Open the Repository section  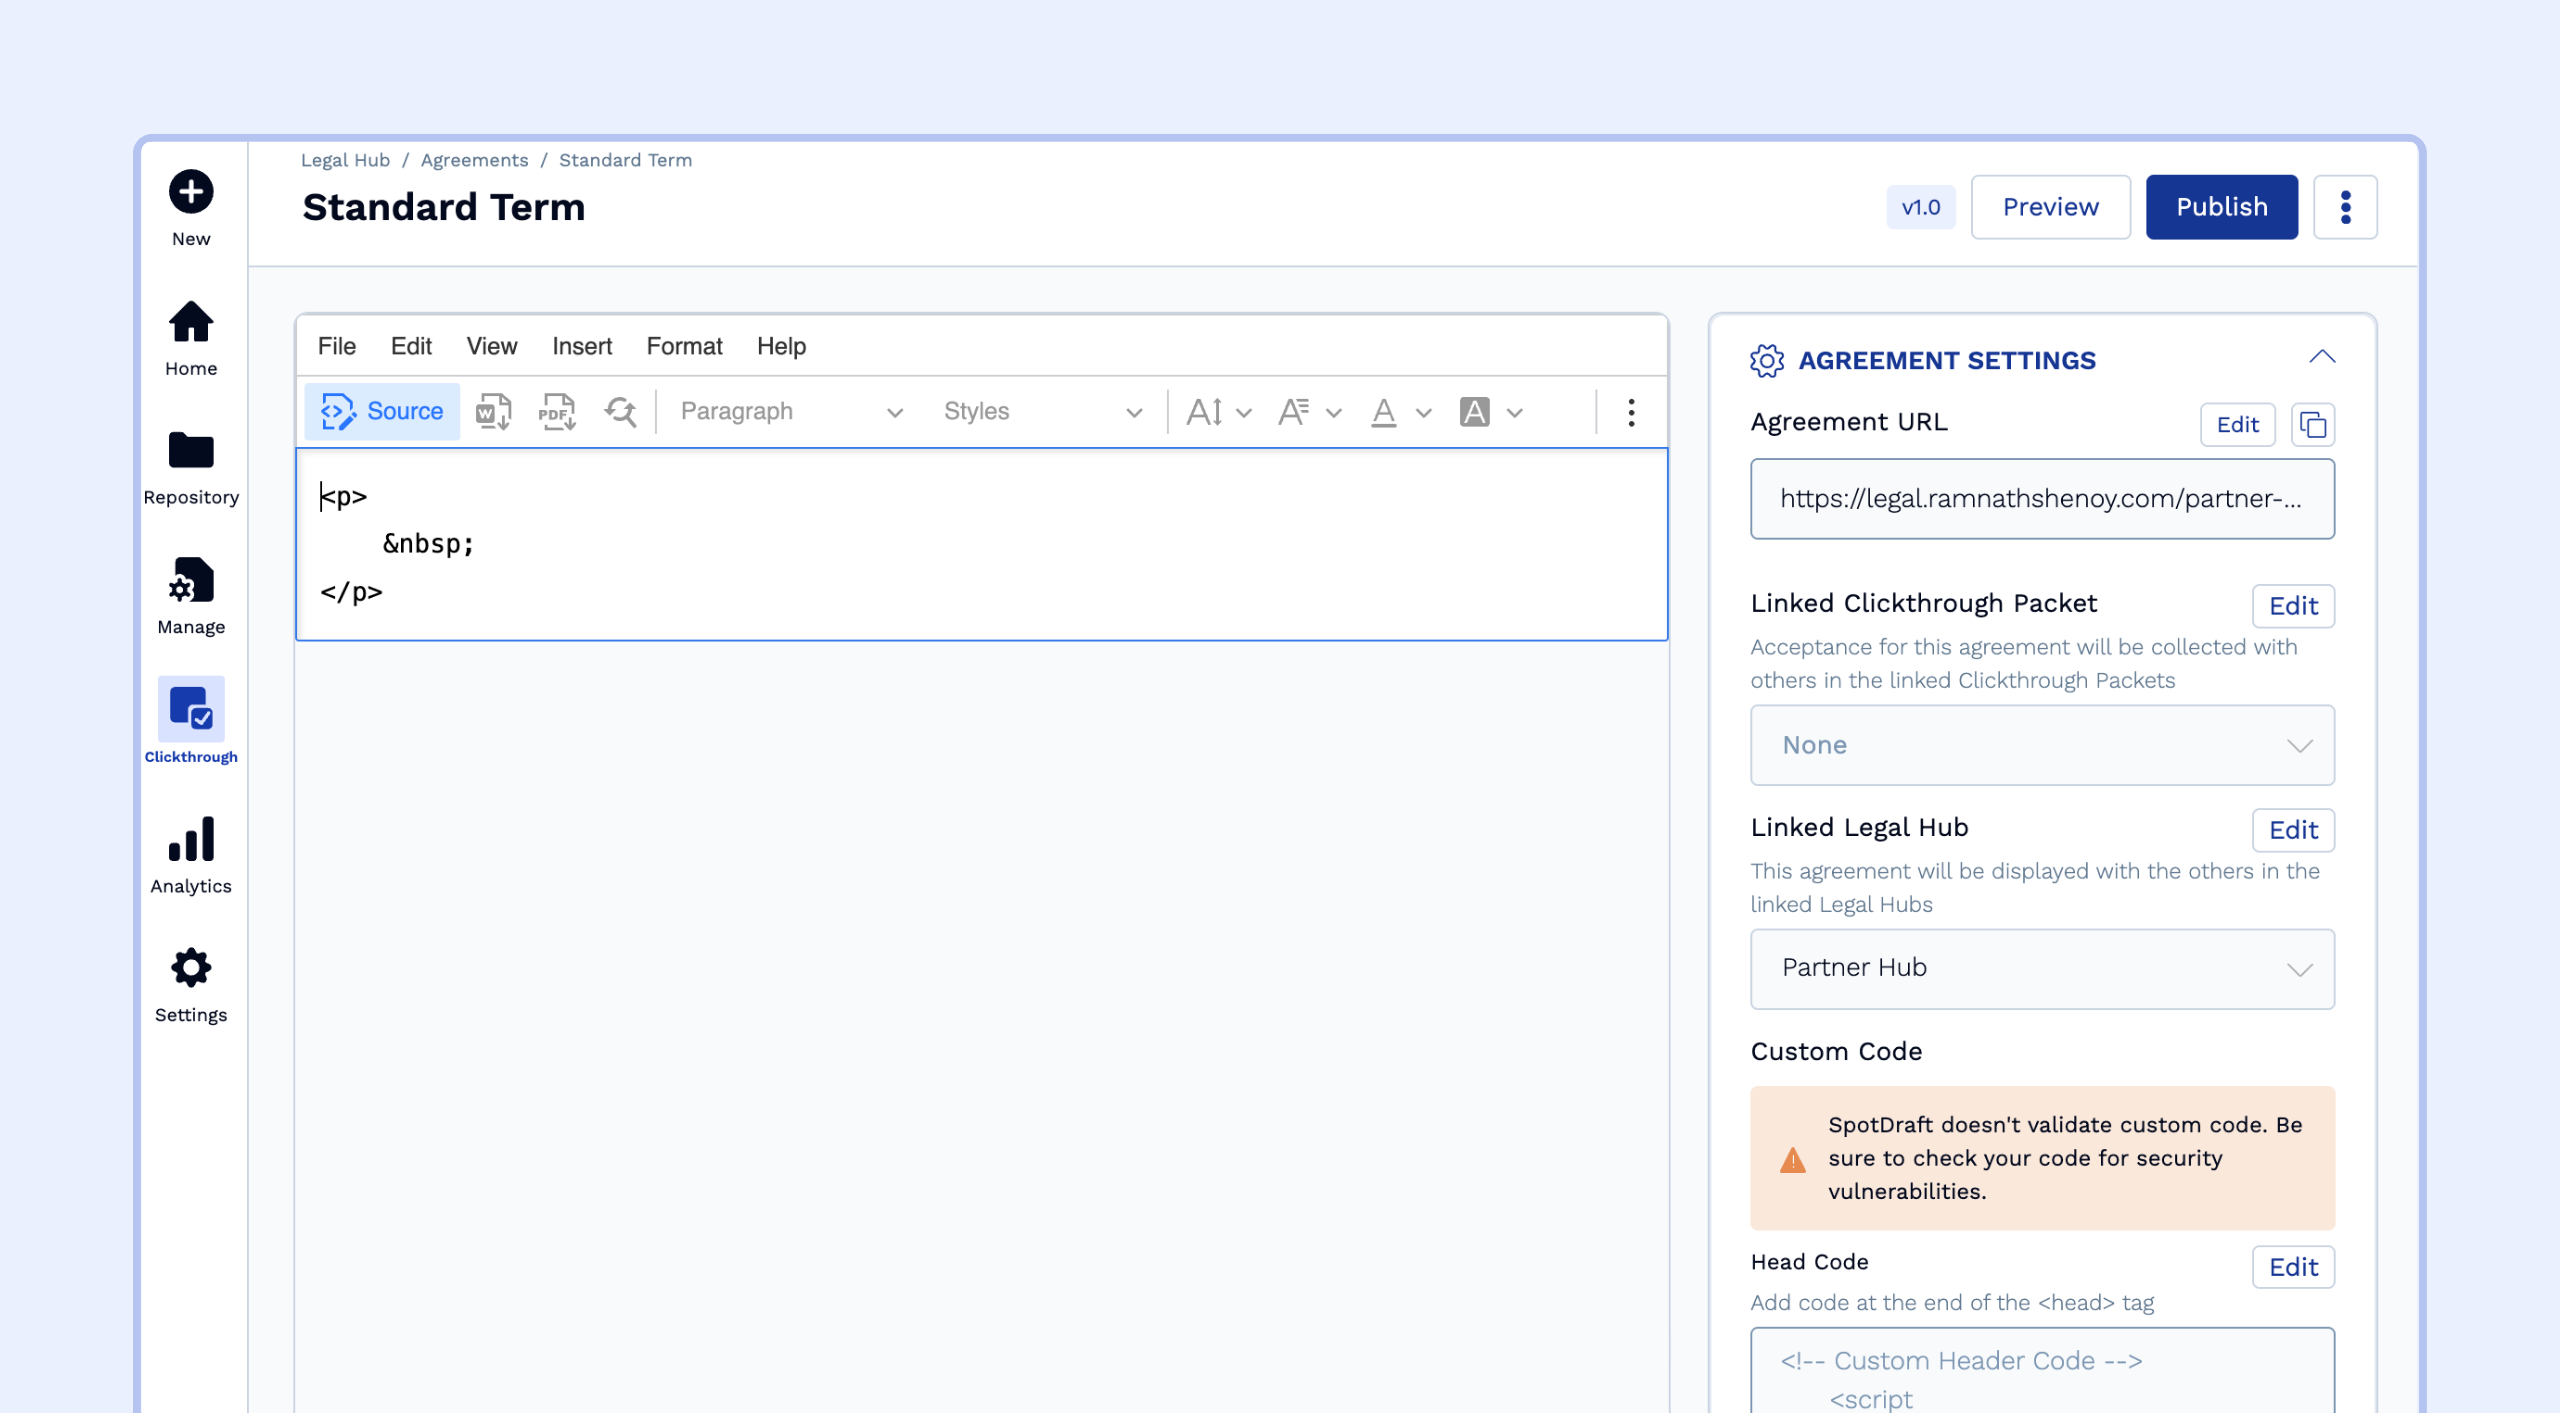pos(190,465)
